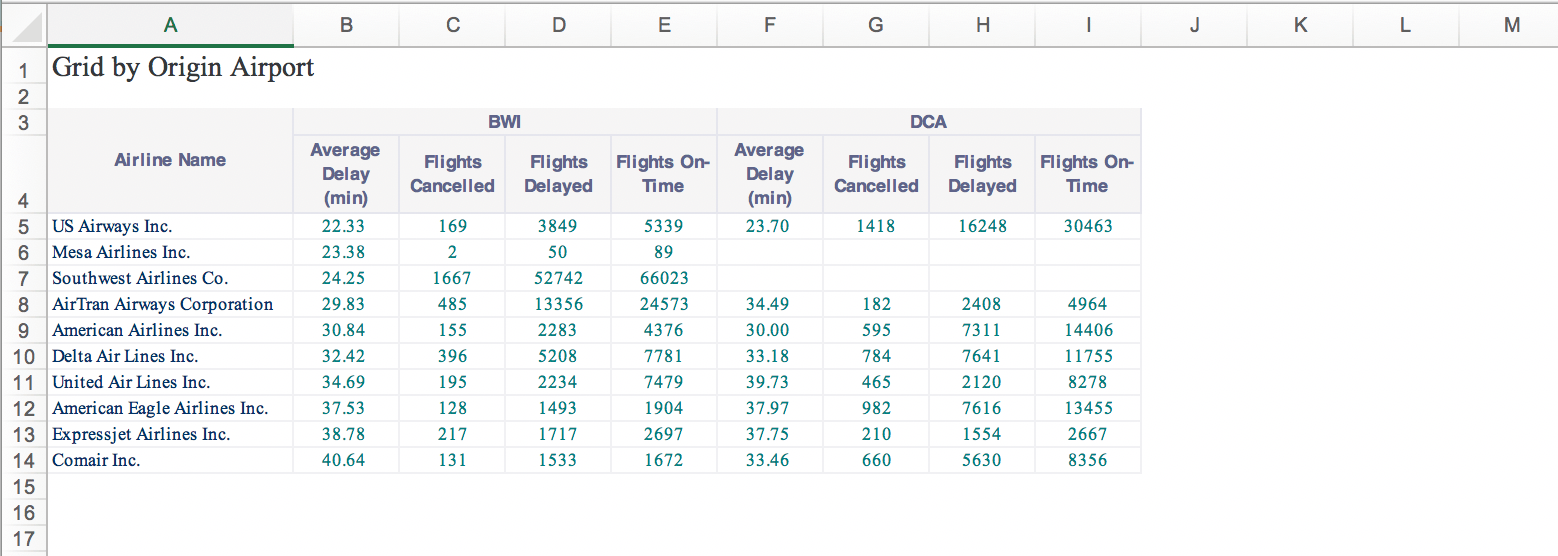Select cell containing 52742
The width and height of the screenshot is (1558, 556).
pyautogui.click(x=558, y=278)
